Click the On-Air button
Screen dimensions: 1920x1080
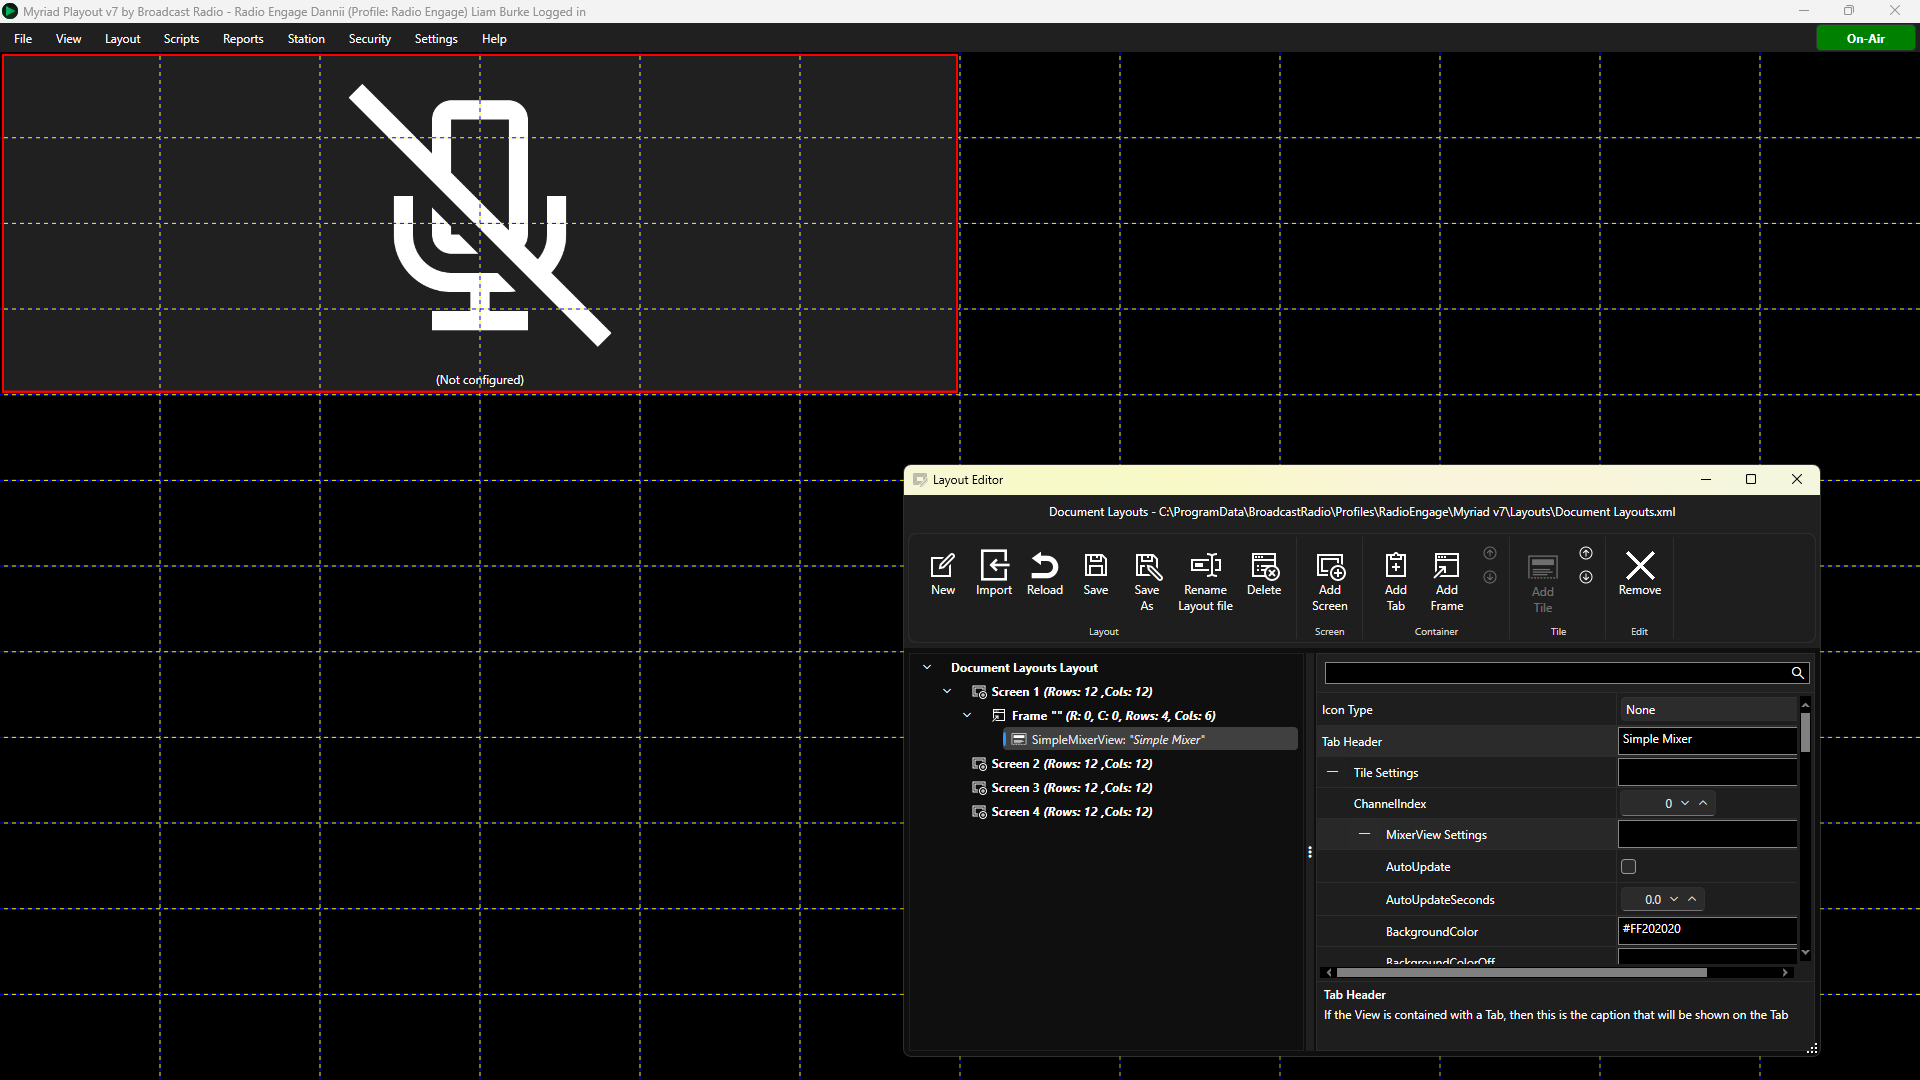point(1865,39)
